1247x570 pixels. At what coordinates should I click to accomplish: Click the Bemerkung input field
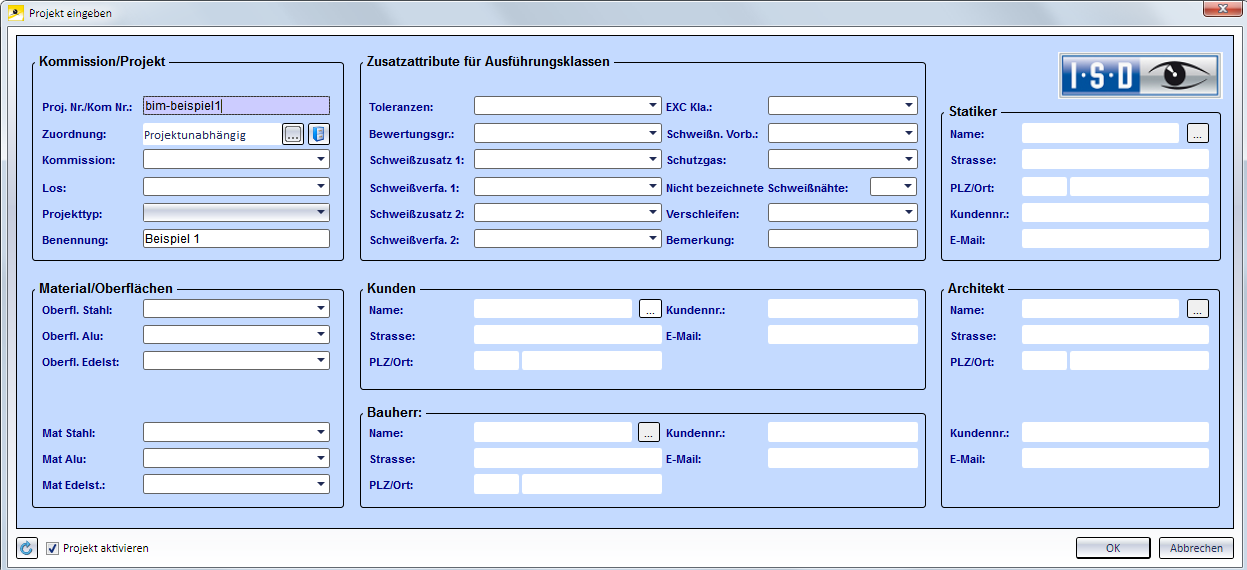point(842,239)
